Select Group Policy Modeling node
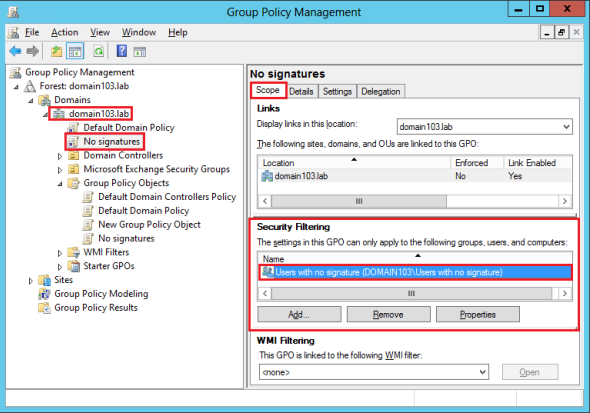The width and height of the screenshot is (590, 413). pos(101,294)
